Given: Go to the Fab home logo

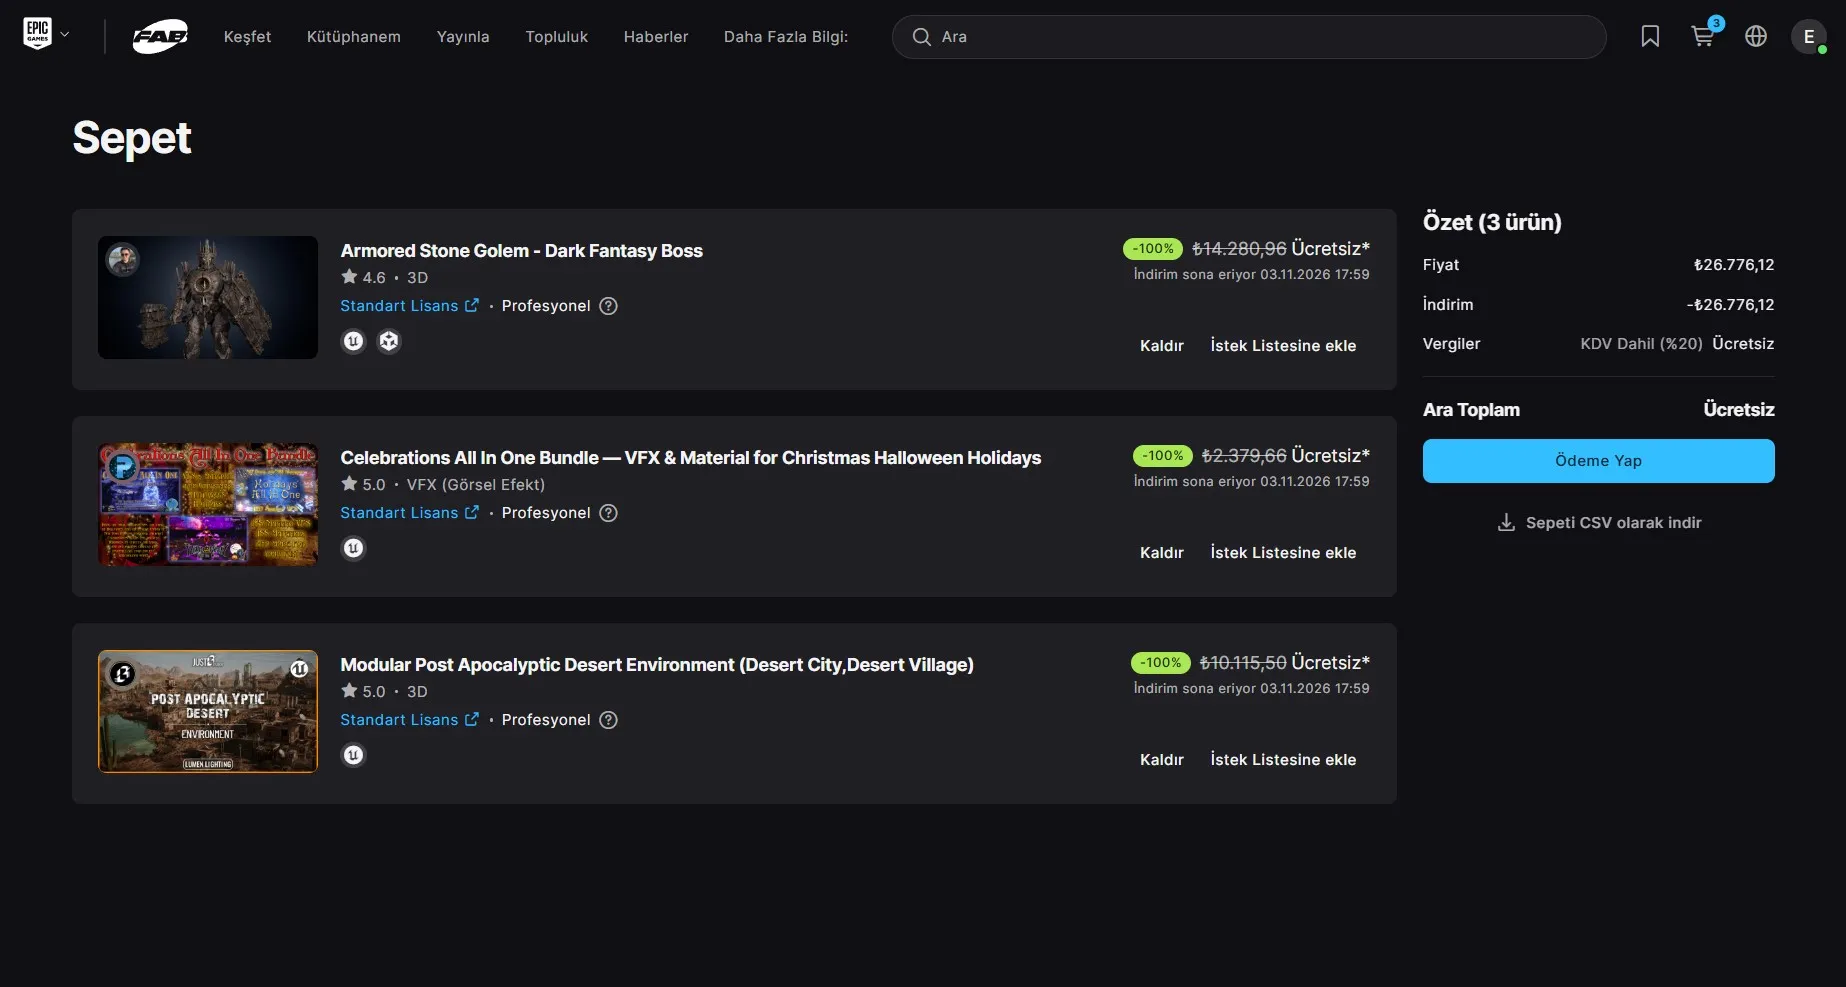Looking at the screenshot, I should tap(160, 37).
